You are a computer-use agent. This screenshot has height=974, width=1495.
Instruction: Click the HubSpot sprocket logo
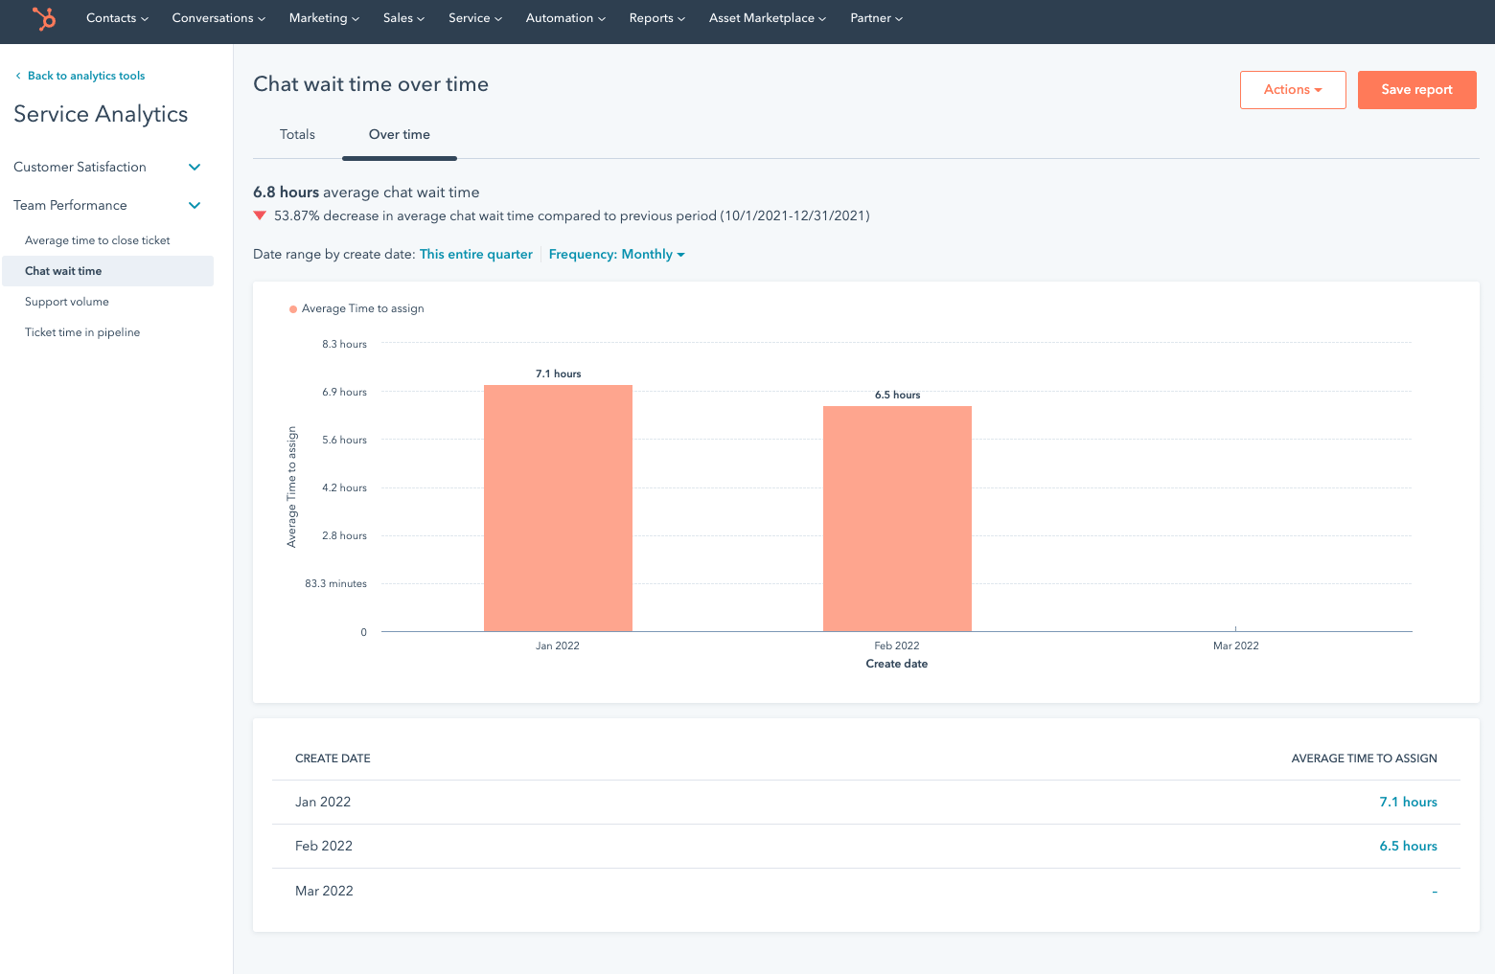43,20
